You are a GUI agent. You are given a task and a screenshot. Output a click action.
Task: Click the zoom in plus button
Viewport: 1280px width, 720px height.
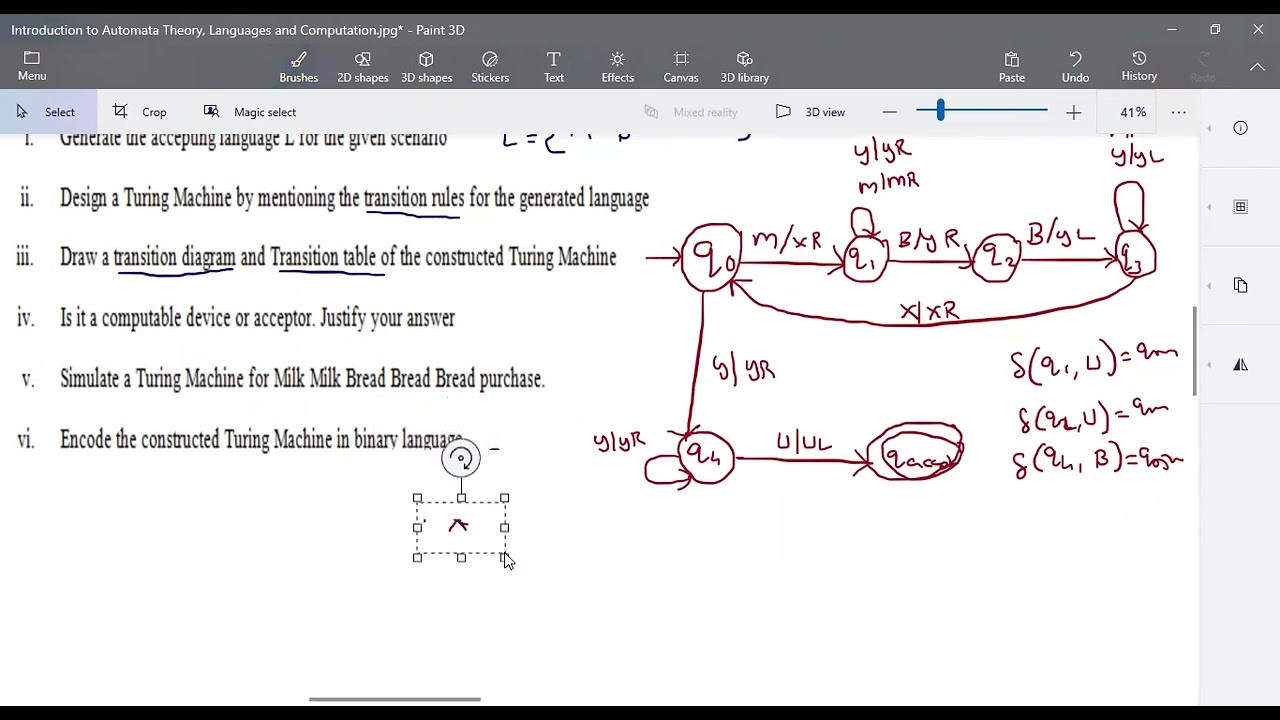(1073, 113)
